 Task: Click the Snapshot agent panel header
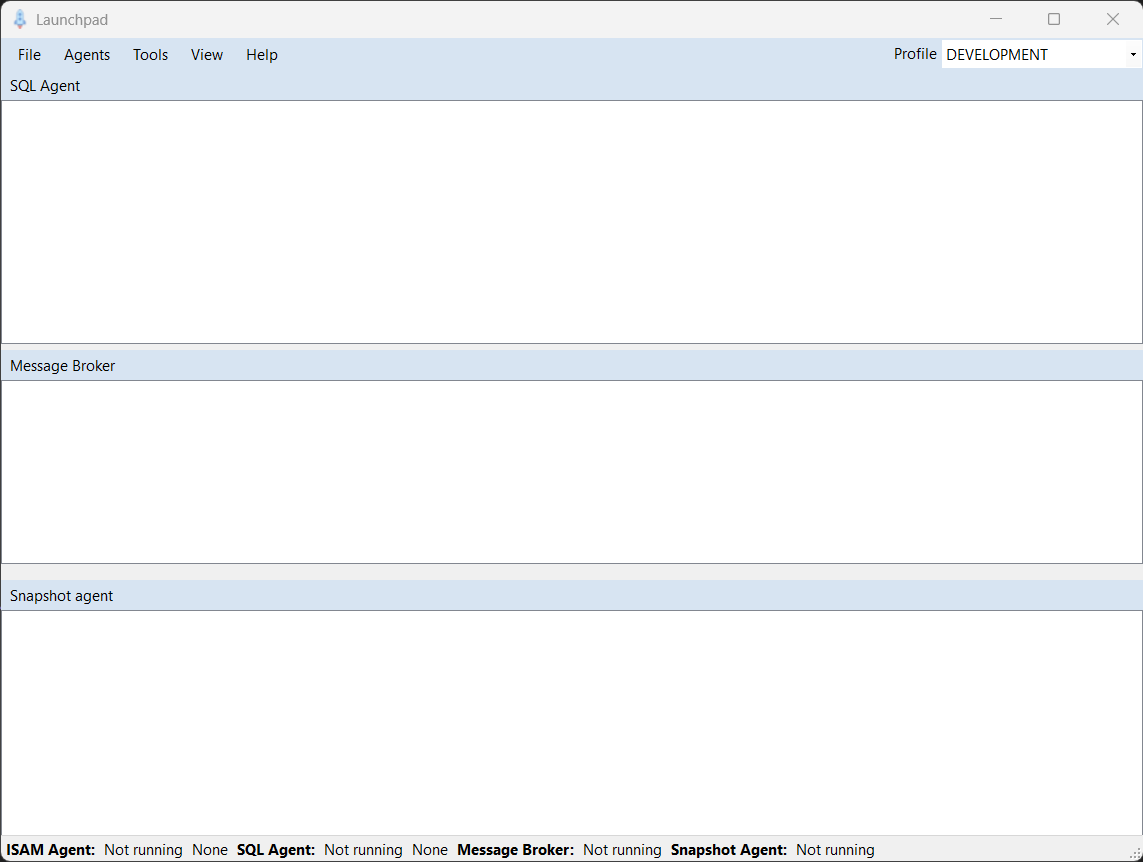[x=60, y=595]
